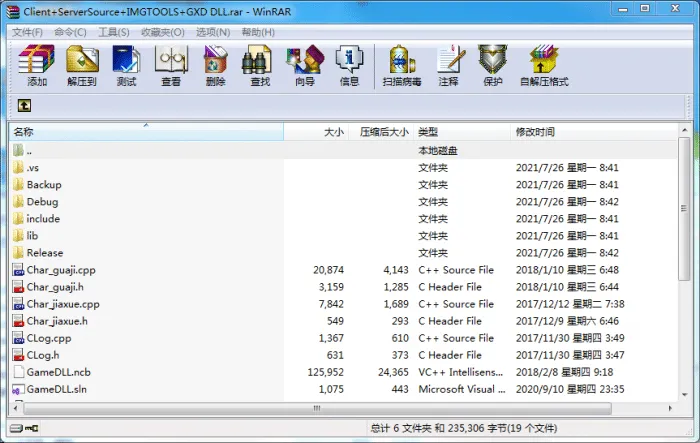Click the 添加 (Add) toolbar icon
The image size is (700, 443).
pos(37,65)
